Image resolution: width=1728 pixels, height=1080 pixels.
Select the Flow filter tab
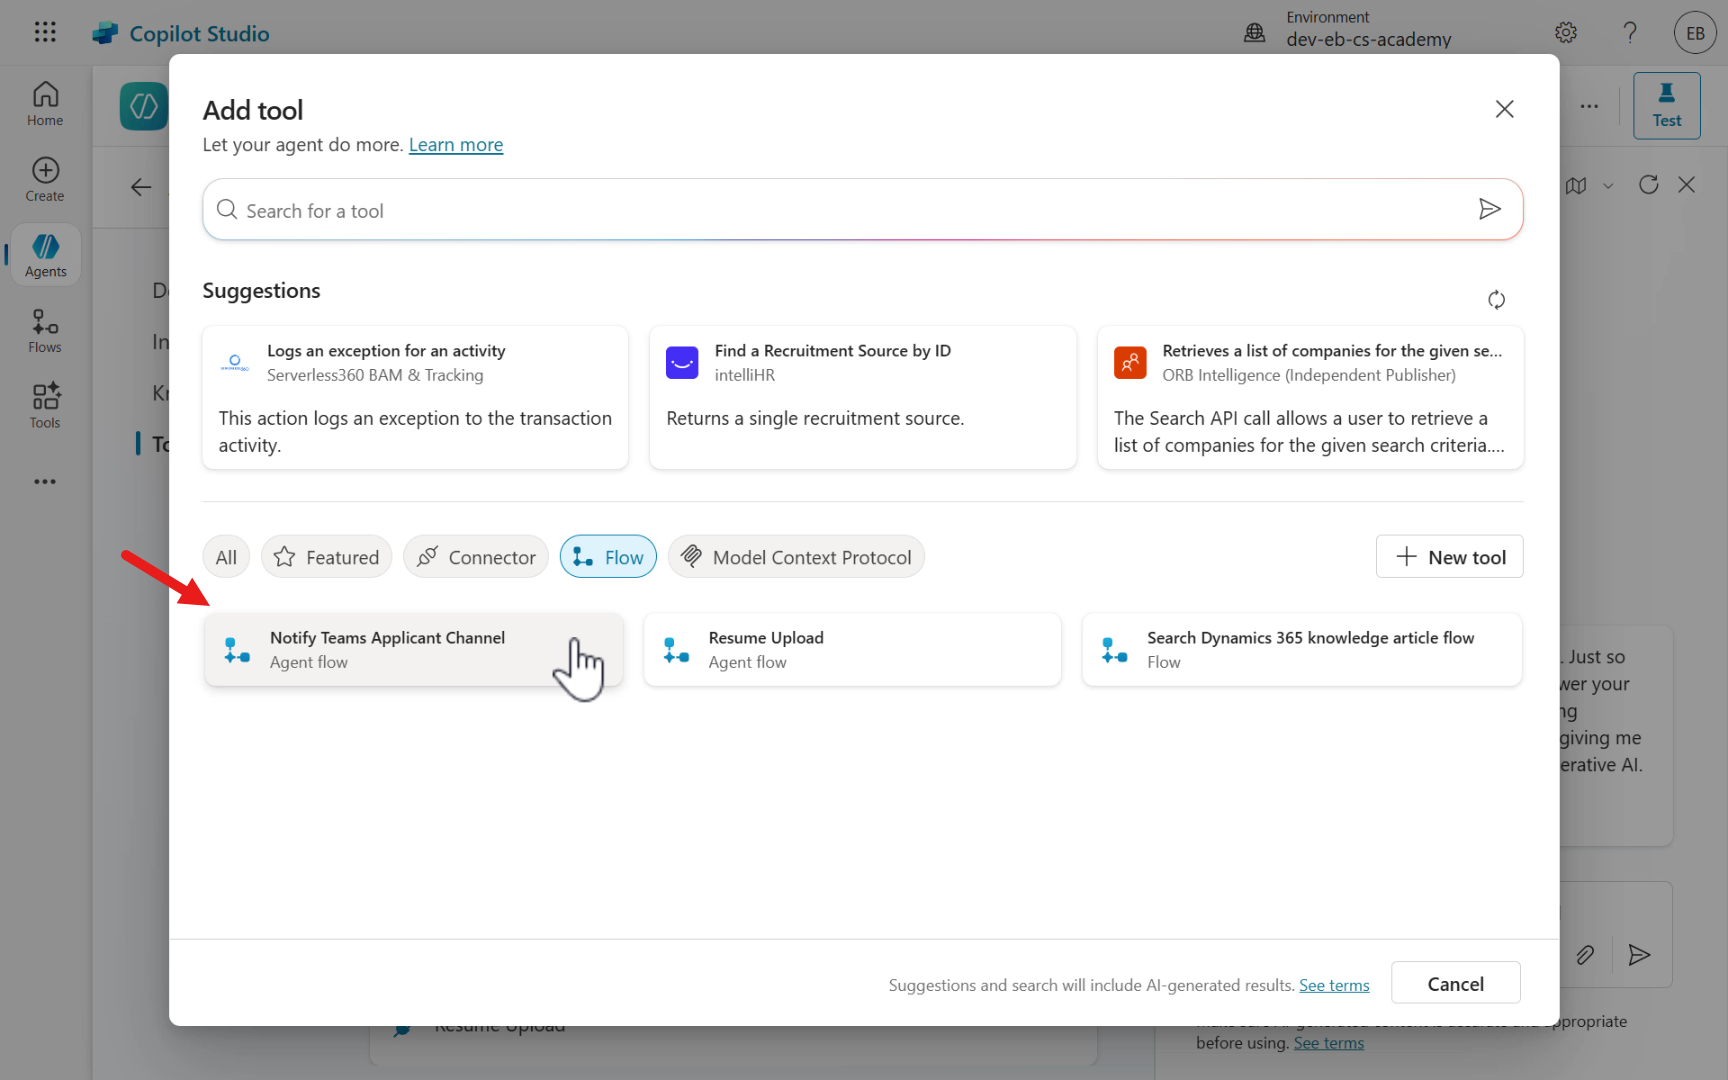(x=608, y=557)
